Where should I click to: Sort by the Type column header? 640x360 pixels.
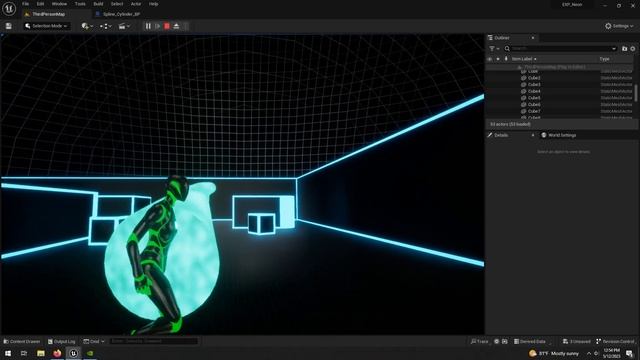604,59
